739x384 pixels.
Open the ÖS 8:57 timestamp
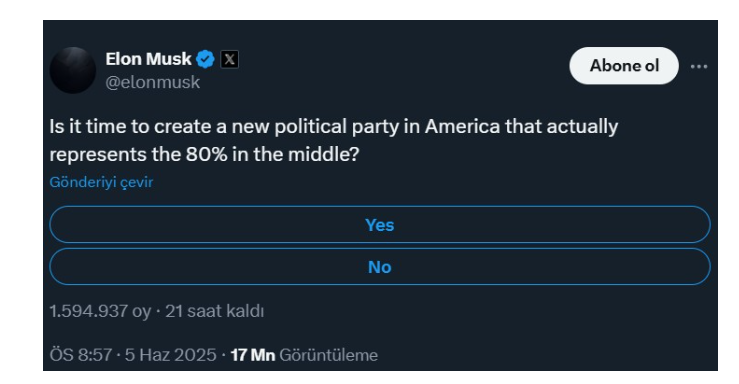point(81,355)
